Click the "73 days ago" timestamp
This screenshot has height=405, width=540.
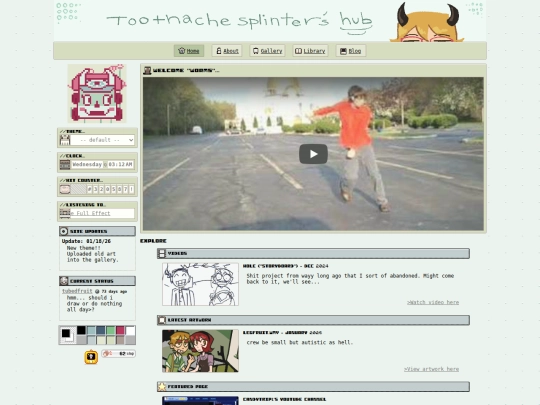(114, 291)
